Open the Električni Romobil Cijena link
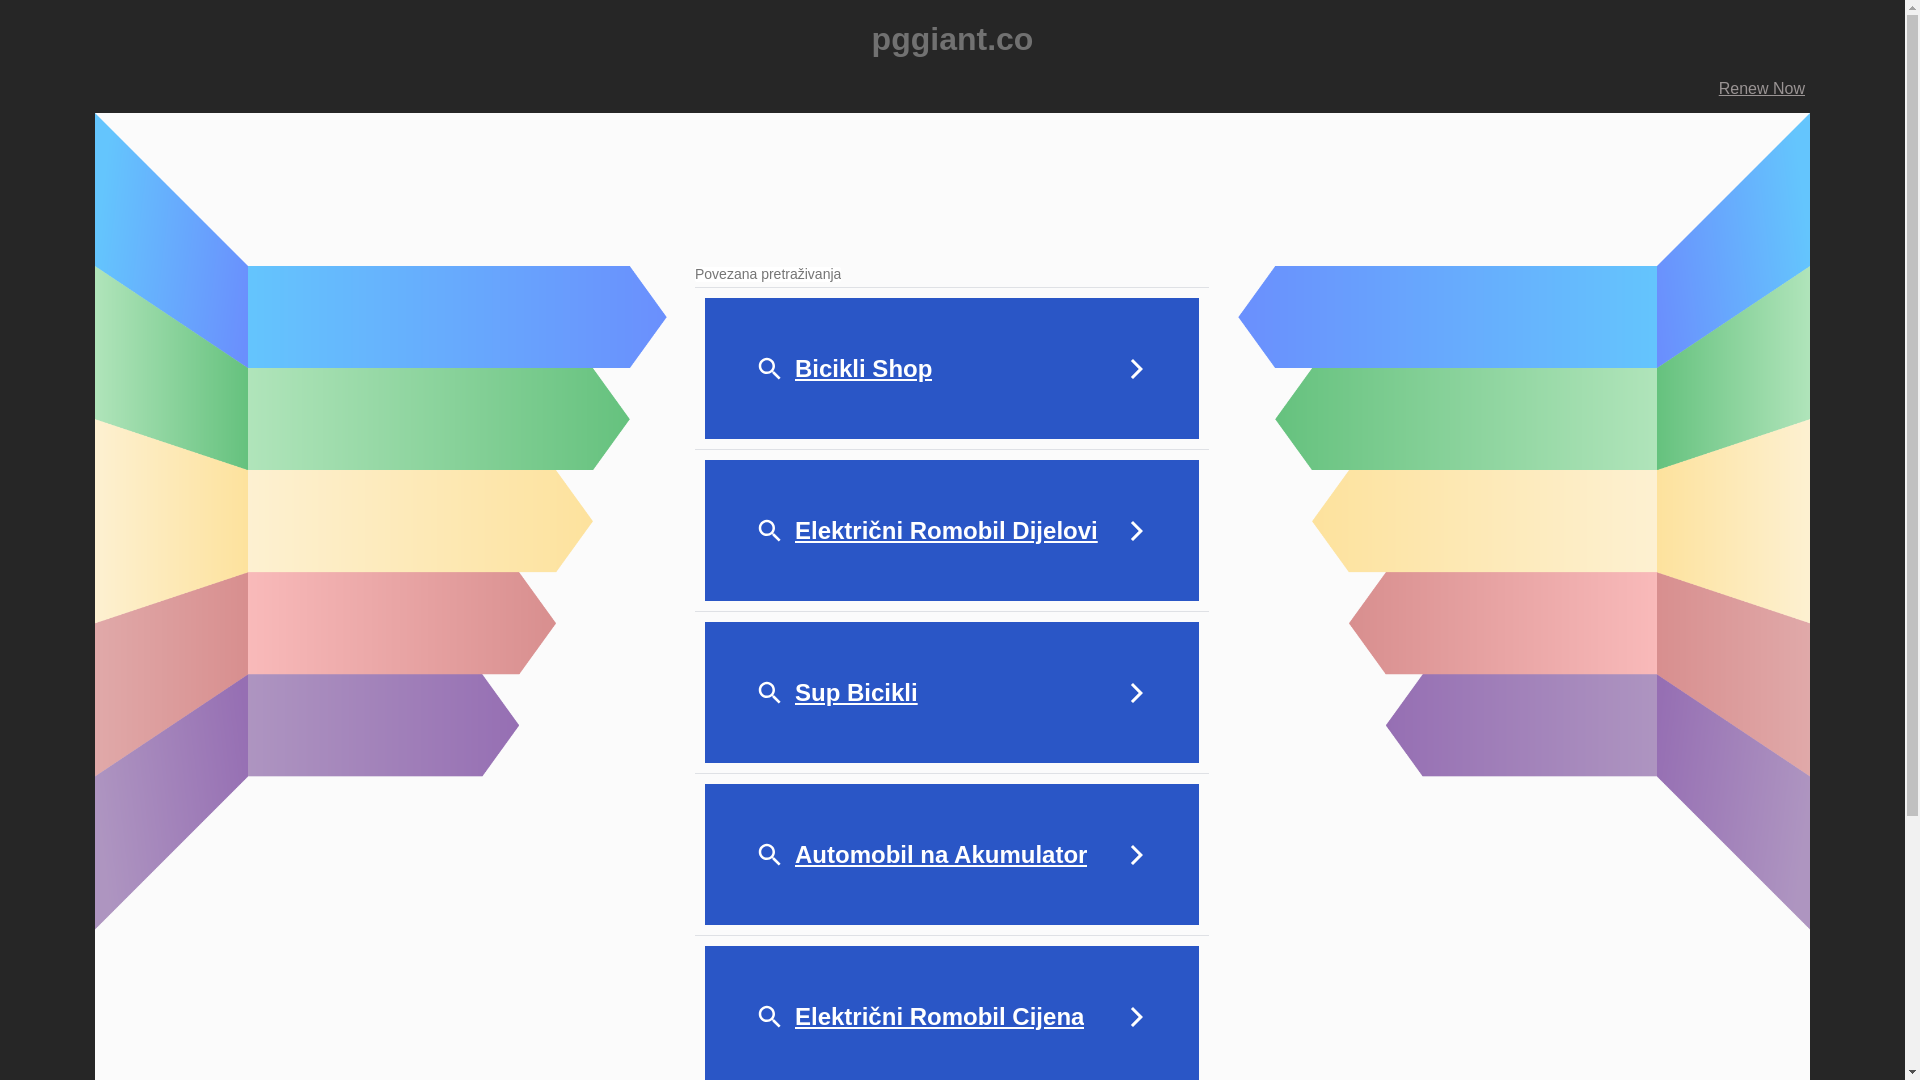The image size is (1920, 1080). pos(939,1017)
